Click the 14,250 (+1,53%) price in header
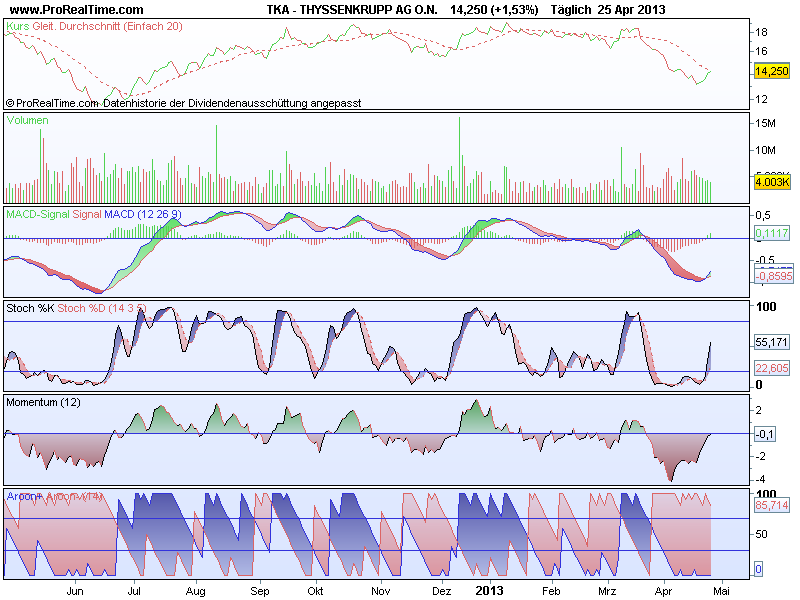800x600 pixels. click(494, 9)
